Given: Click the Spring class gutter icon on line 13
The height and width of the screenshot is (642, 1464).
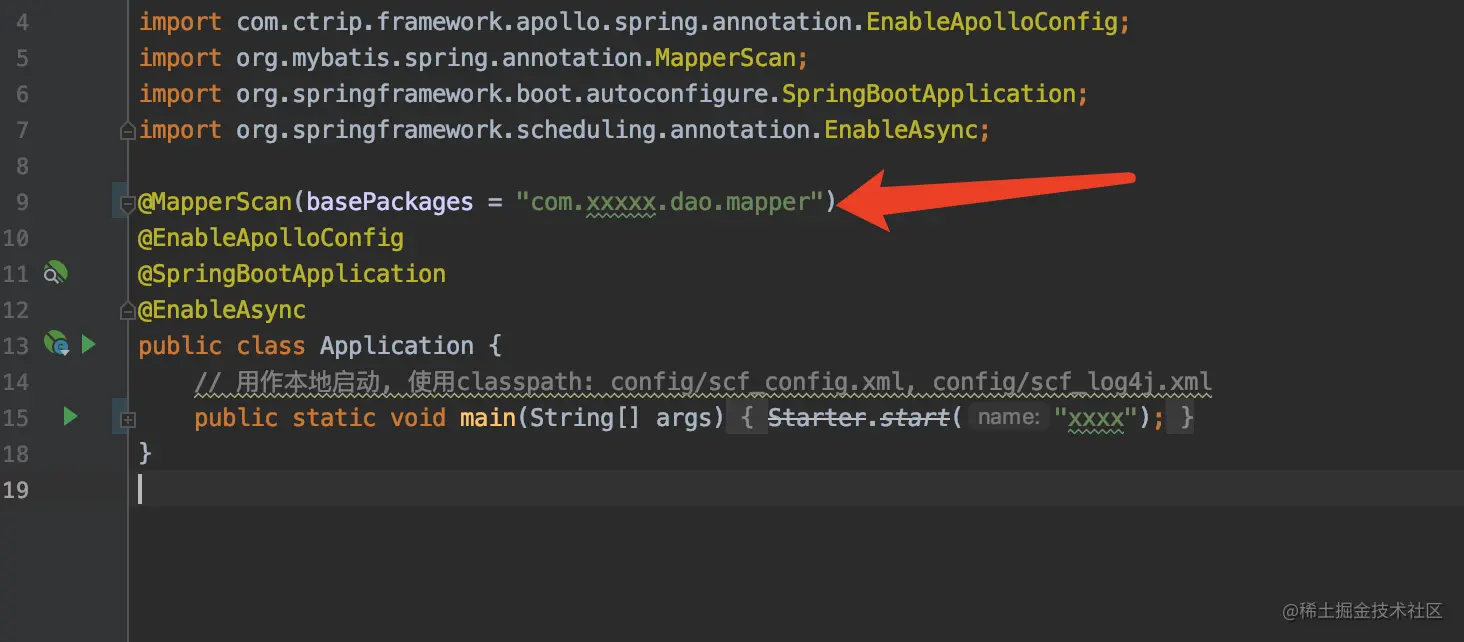Looking at the screenshot, I should (55, 345).
